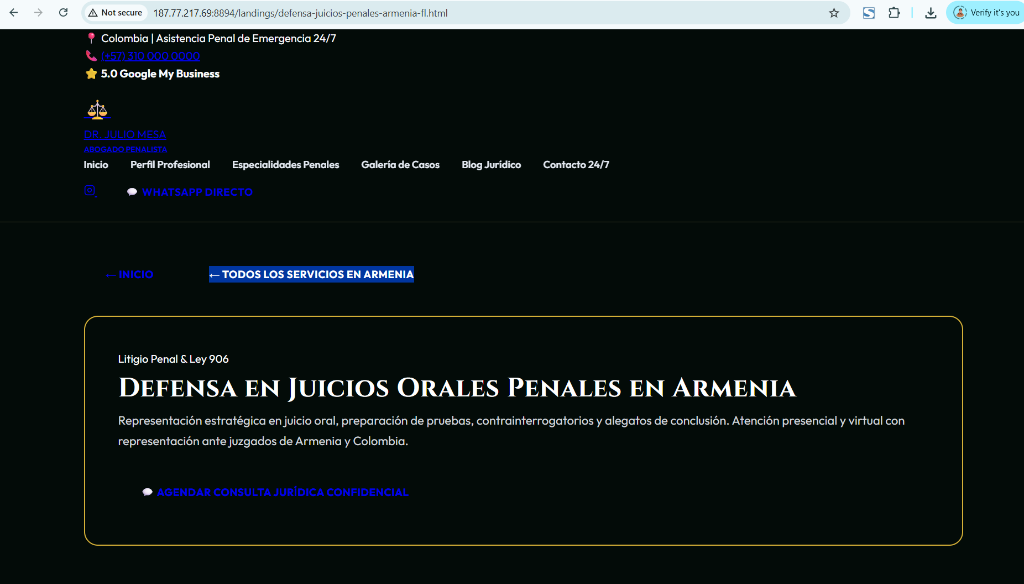Go to Inicio in navigation menu
The image size is (1024, 584).
click(96, 165)
